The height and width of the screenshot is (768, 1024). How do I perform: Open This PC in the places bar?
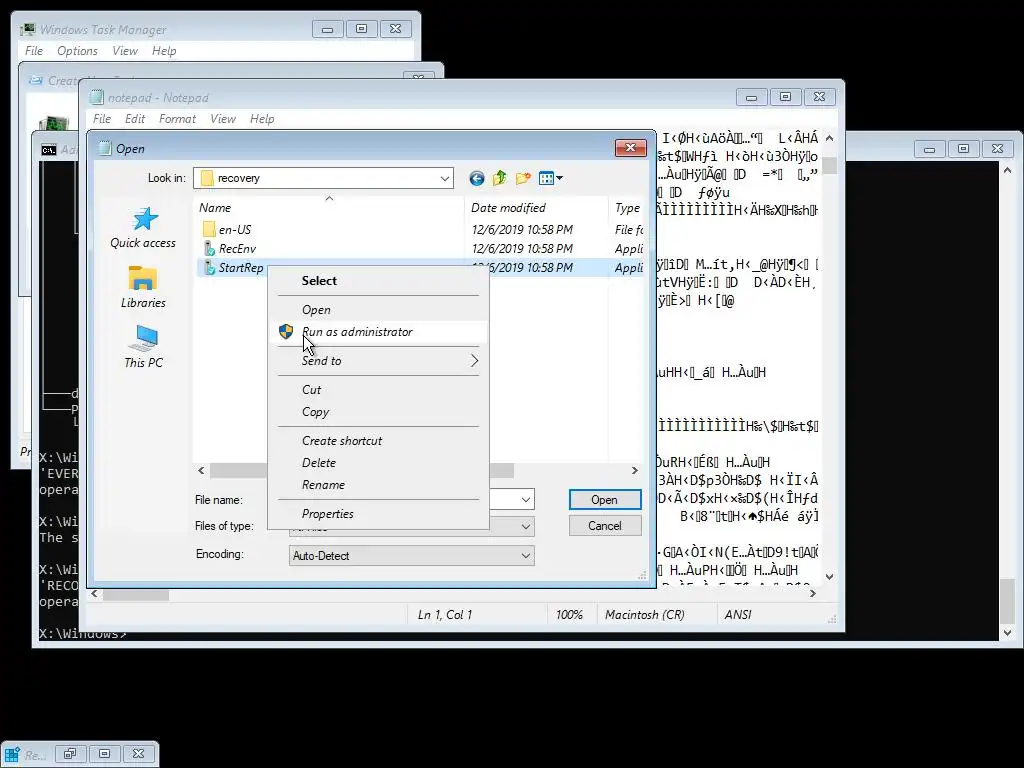pos(143,347)
